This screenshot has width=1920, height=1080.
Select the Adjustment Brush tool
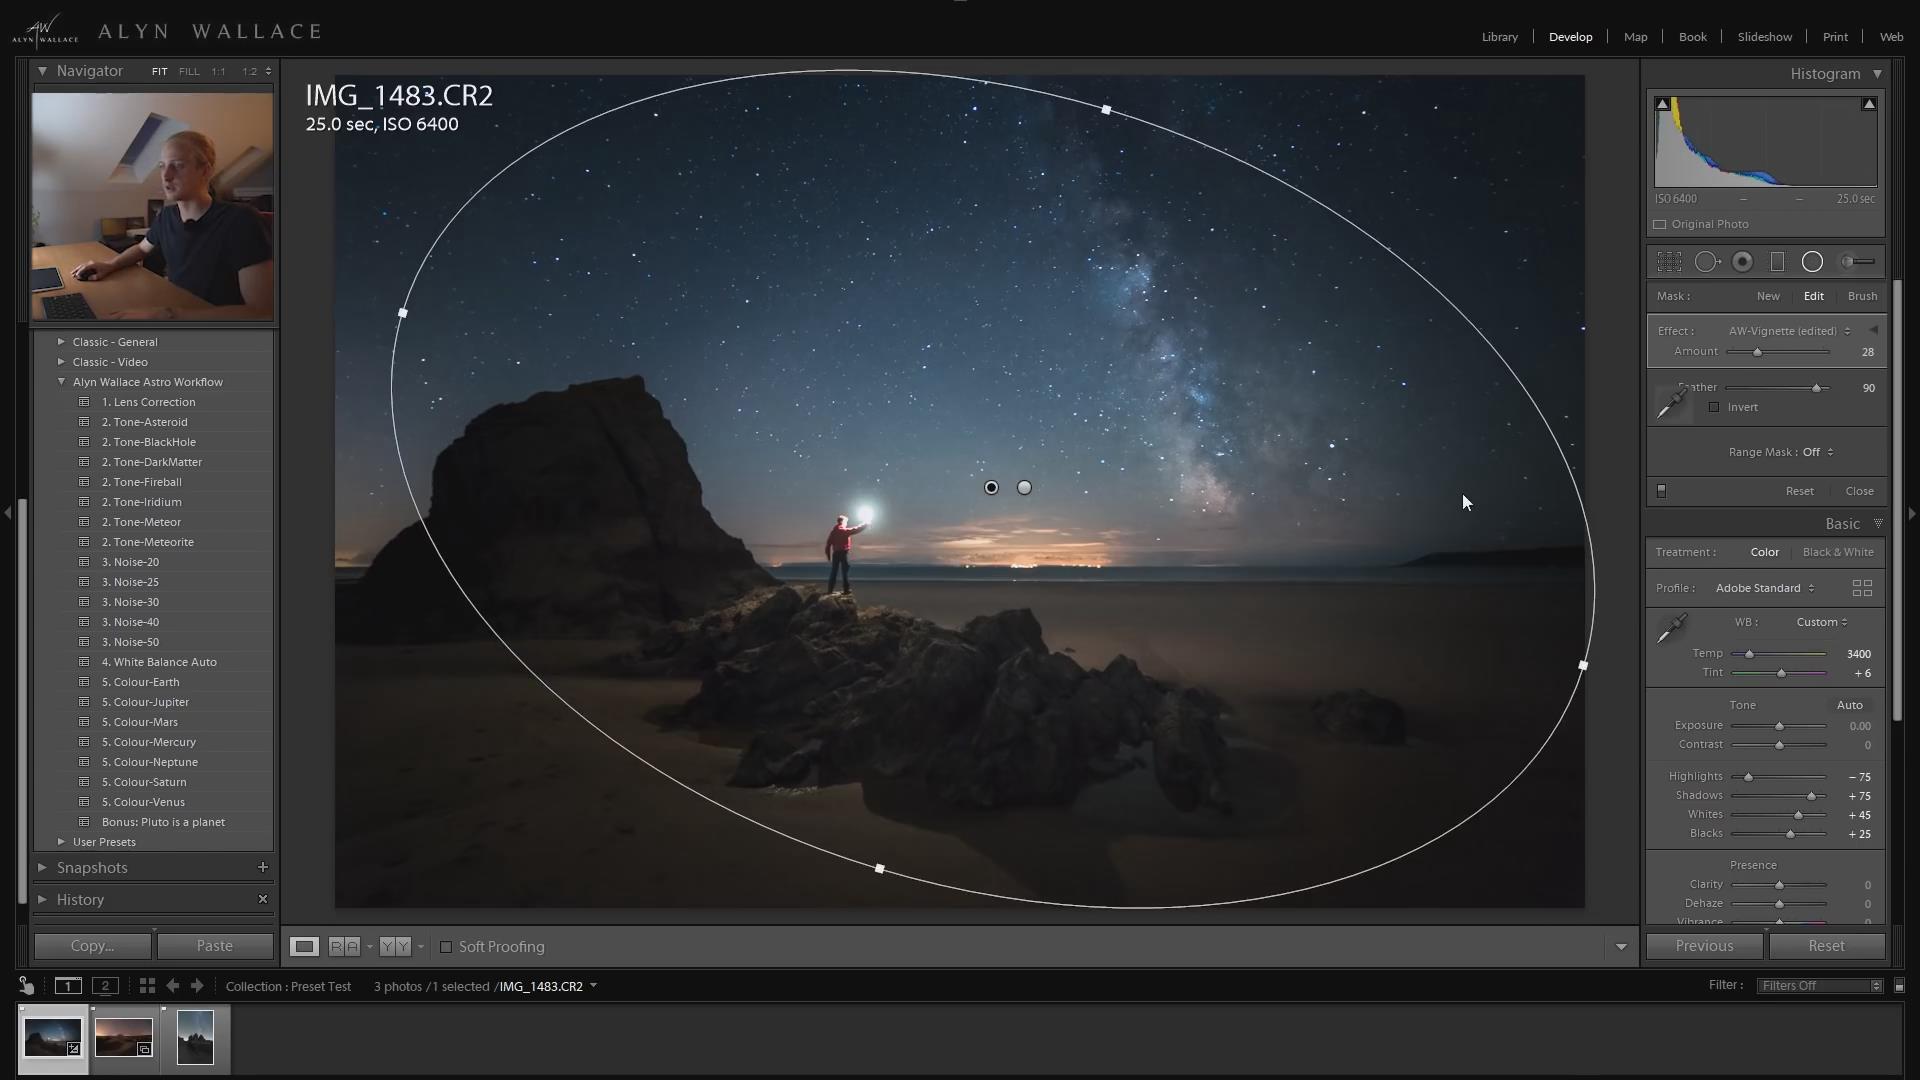[x=1858, y=262]
